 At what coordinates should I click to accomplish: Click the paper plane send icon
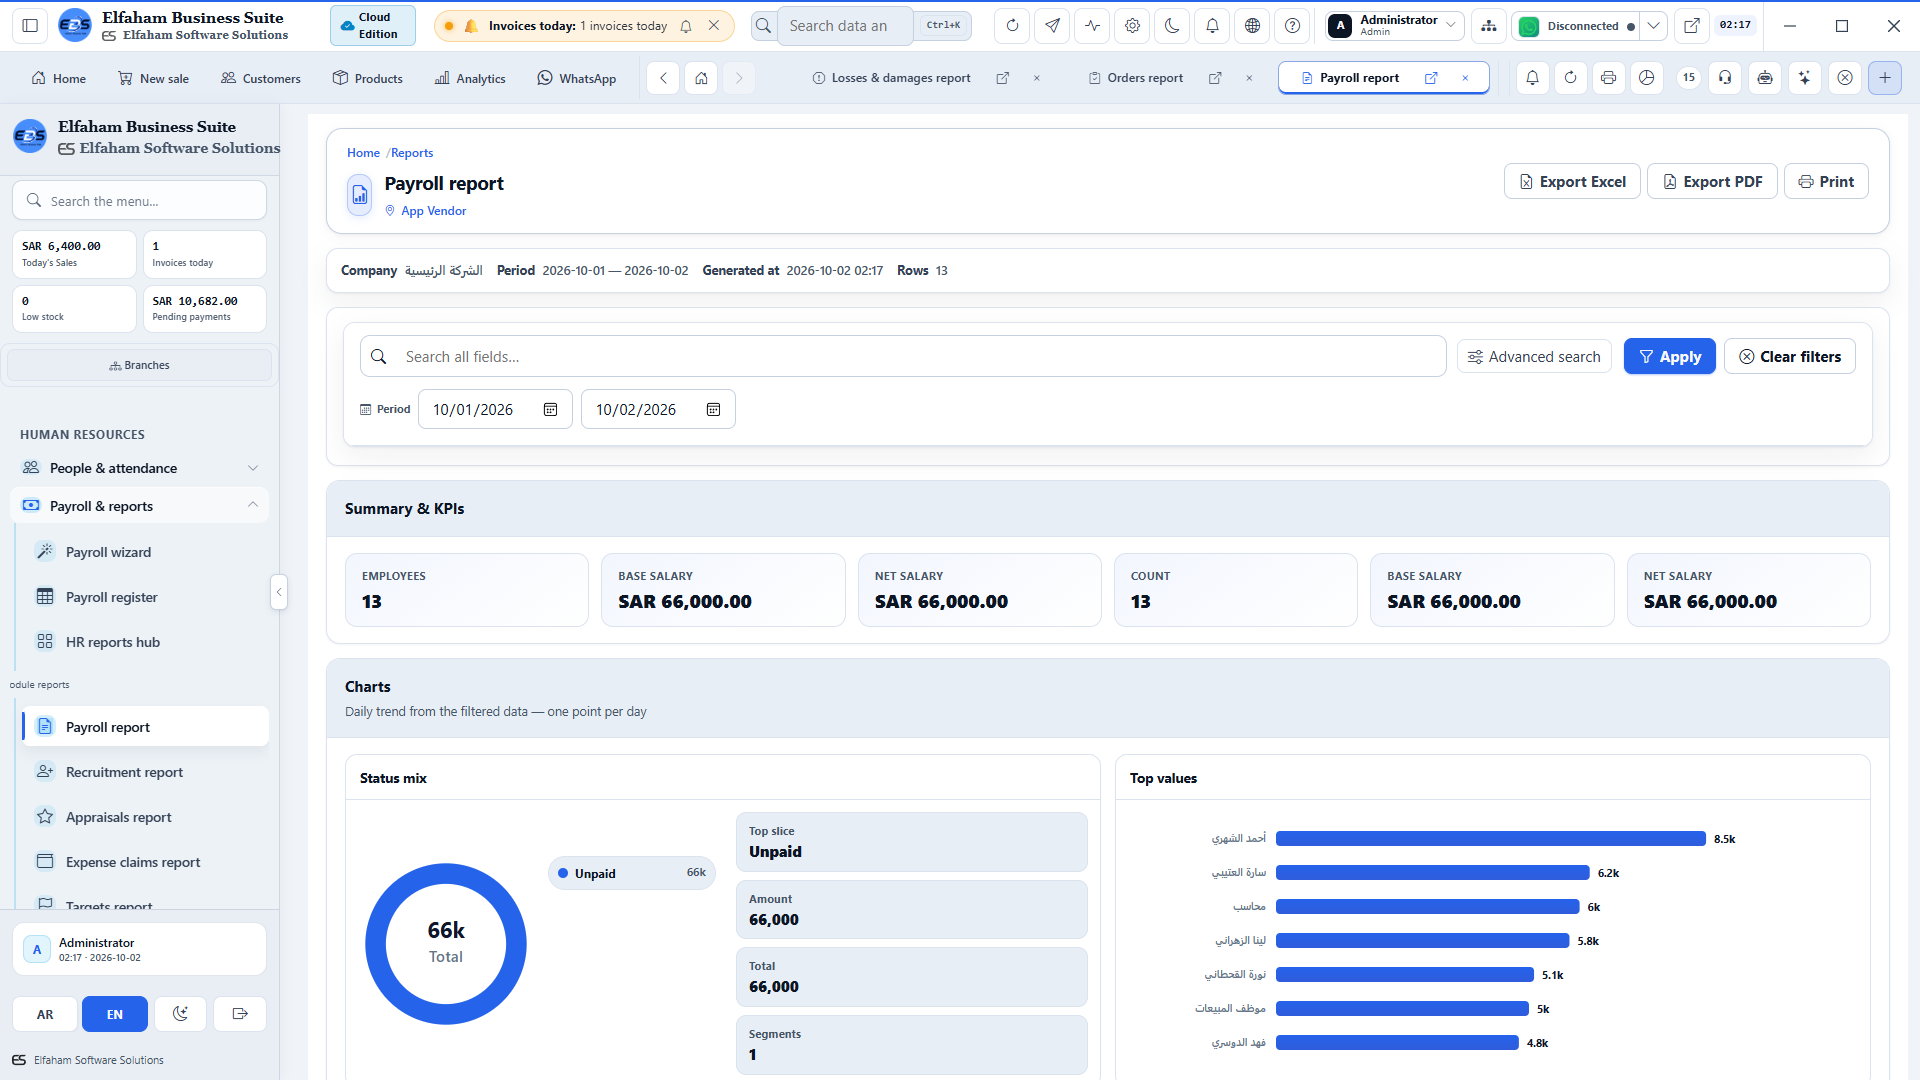click(x=1052, y=26)
